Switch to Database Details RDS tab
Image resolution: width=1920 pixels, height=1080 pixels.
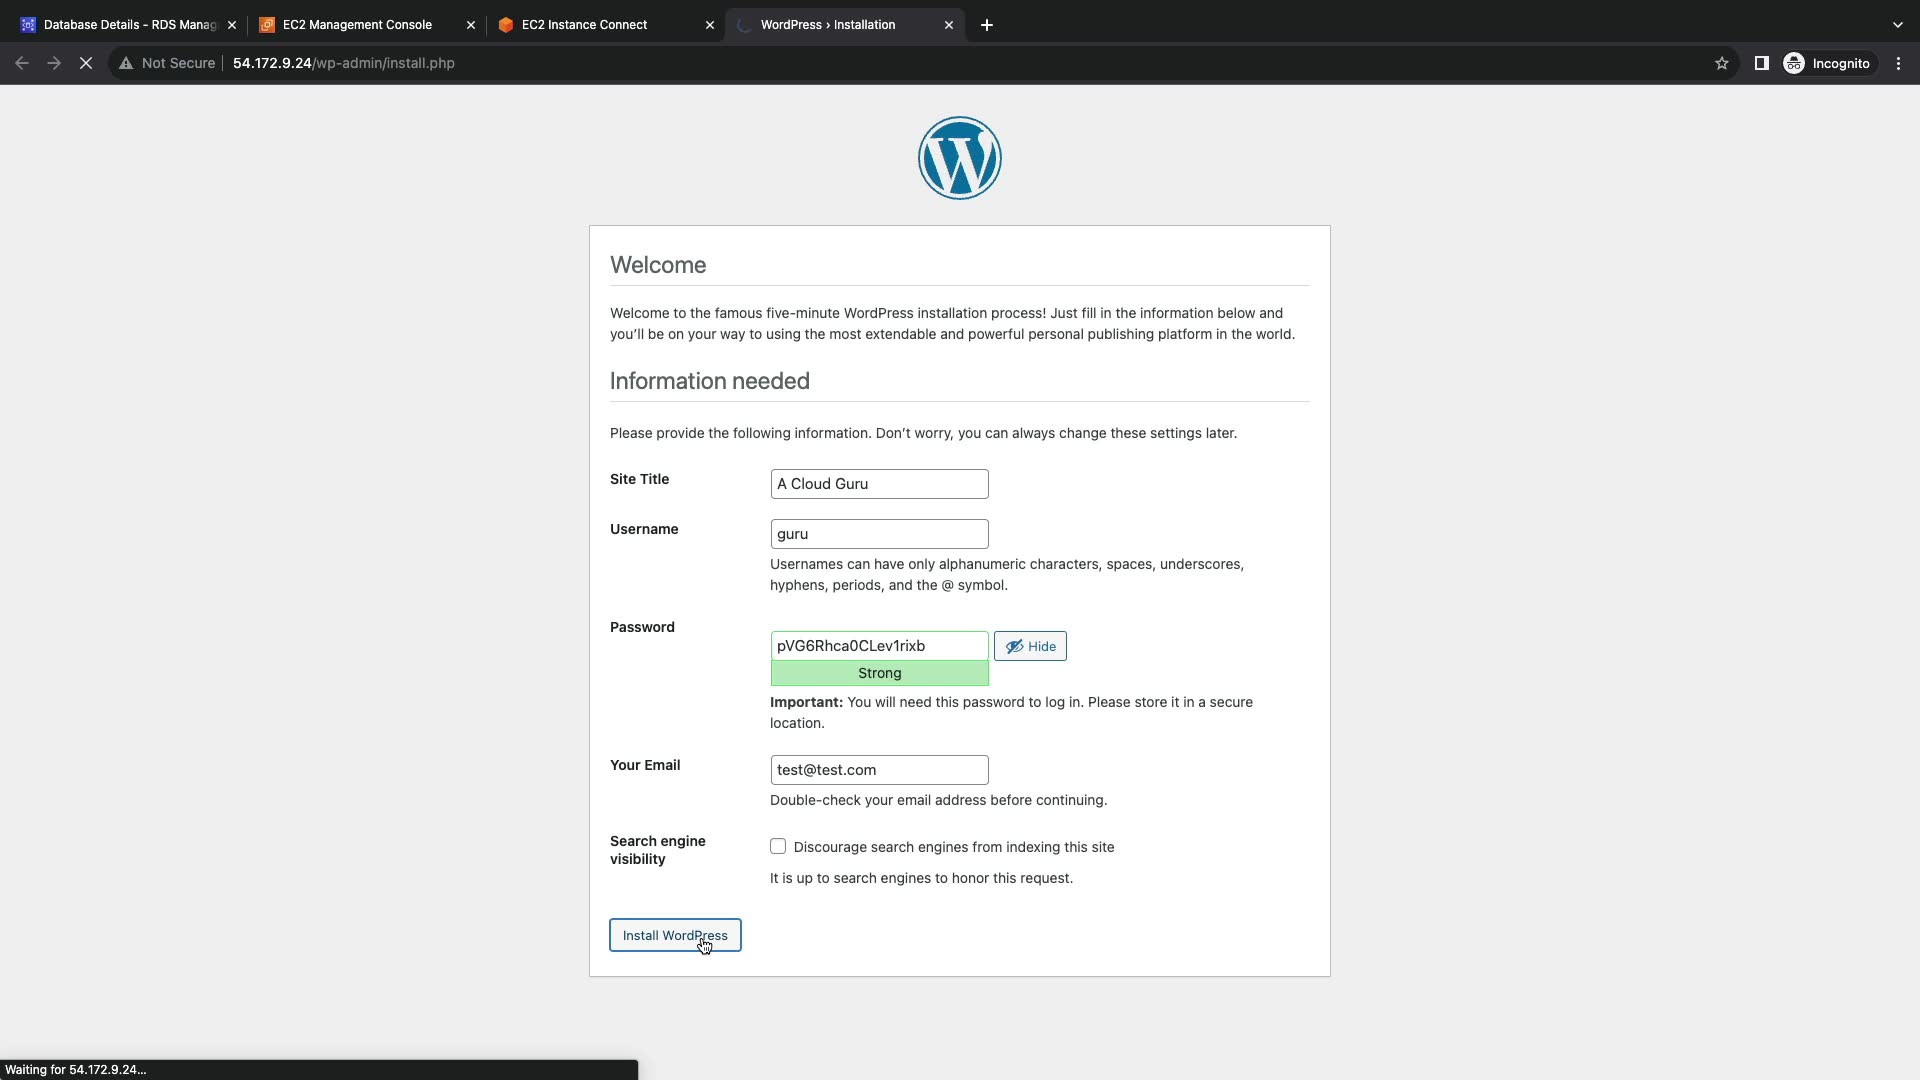click(120, 25)
